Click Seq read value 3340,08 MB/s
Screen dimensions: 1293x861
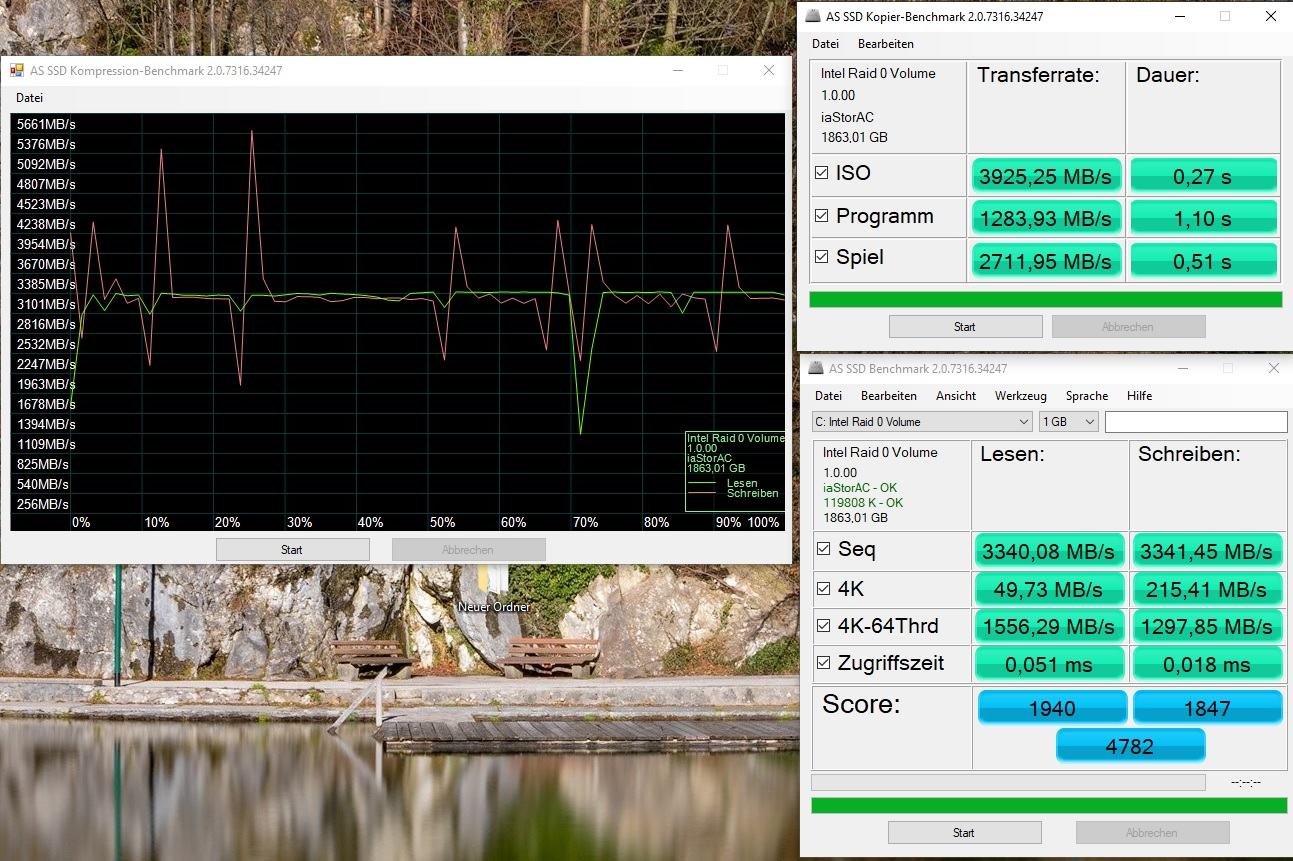point(1049,551)
